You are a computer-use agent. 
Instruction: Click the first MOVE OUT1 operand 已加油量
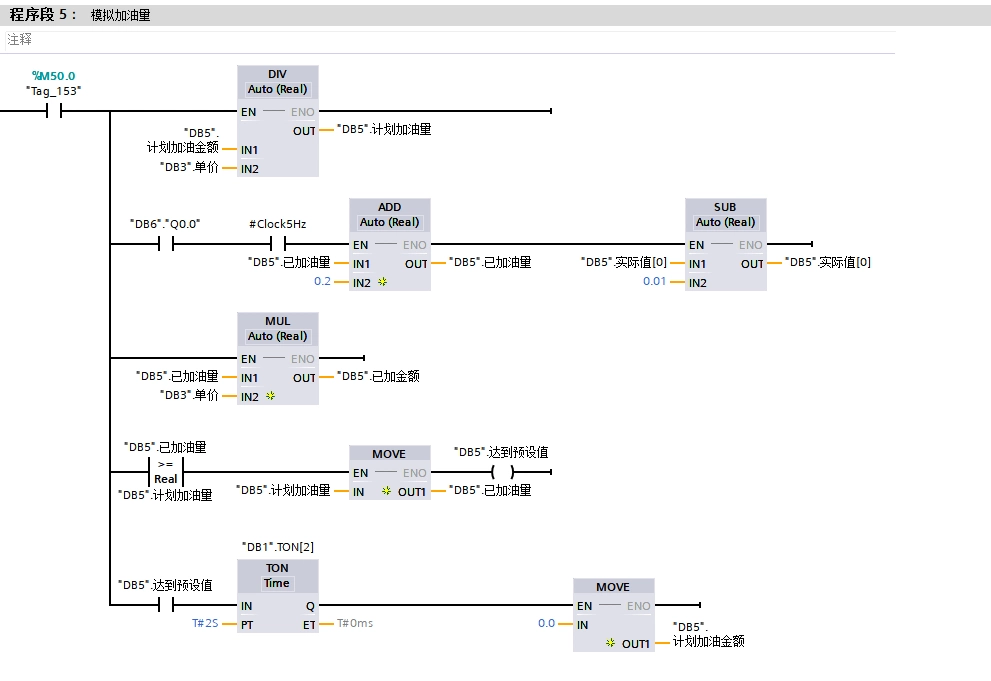[490, 490]
